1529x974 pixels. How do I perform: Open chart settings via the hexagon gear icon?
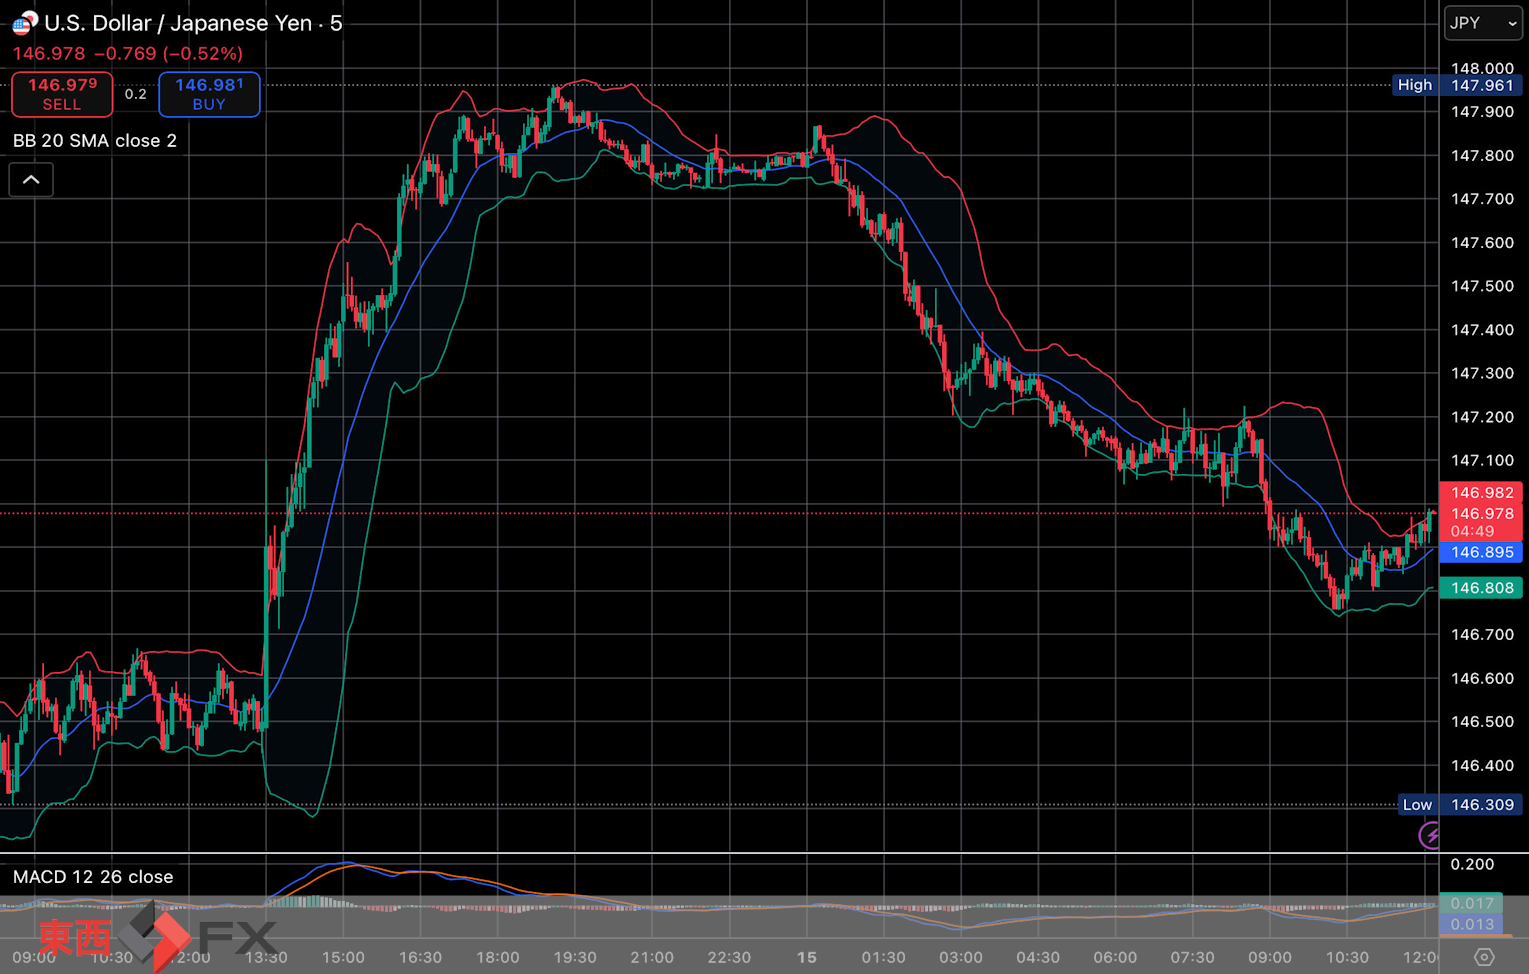click(1484, 957)
